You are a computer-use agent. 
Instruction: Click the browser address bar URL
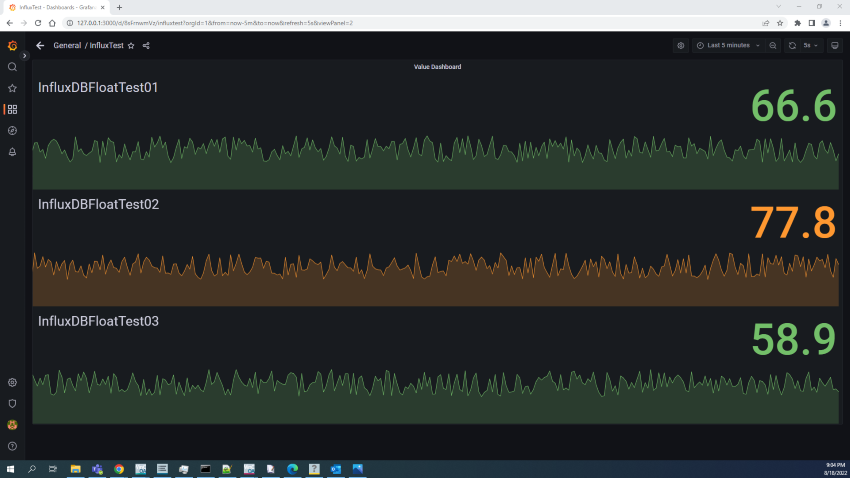[x=215, y=23]
